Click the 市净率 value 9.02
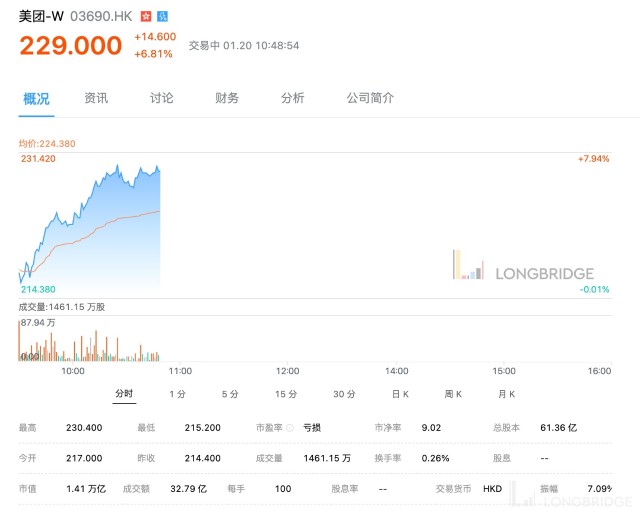 tap(431, 428)
